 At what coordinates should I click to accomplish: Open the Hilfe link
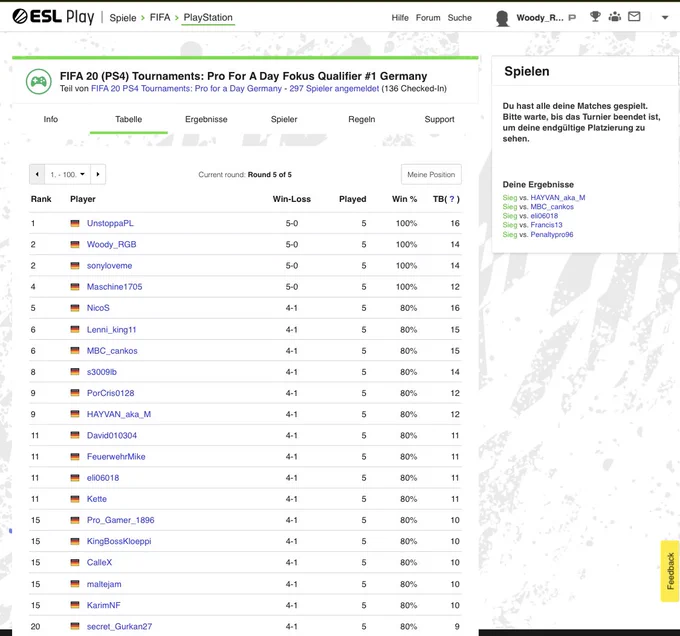[400, 18]
